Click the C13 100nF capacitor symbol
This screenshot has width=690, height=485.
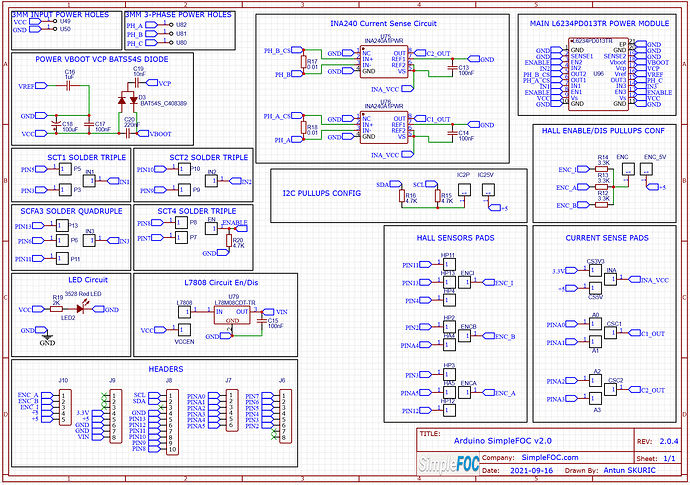click(452, 68)
